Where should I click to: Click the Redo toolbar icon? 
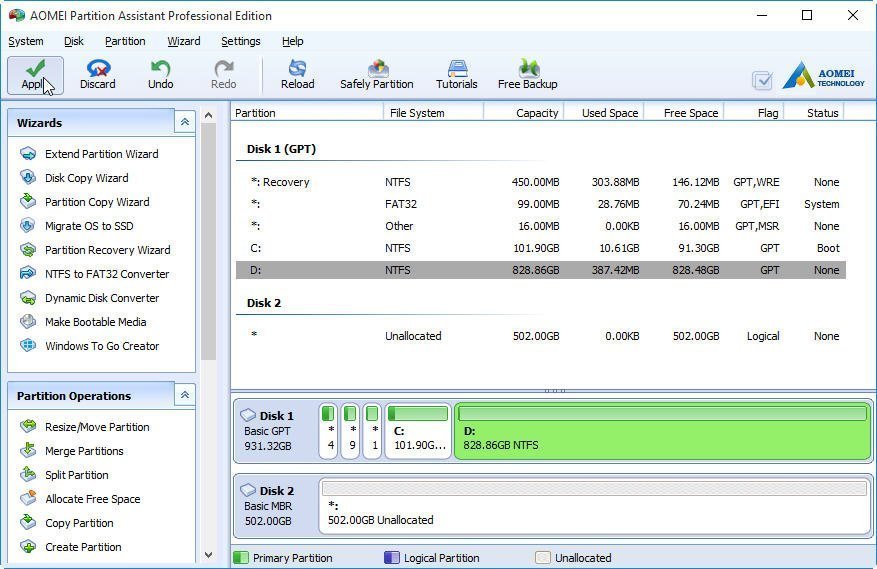(223, 75)
